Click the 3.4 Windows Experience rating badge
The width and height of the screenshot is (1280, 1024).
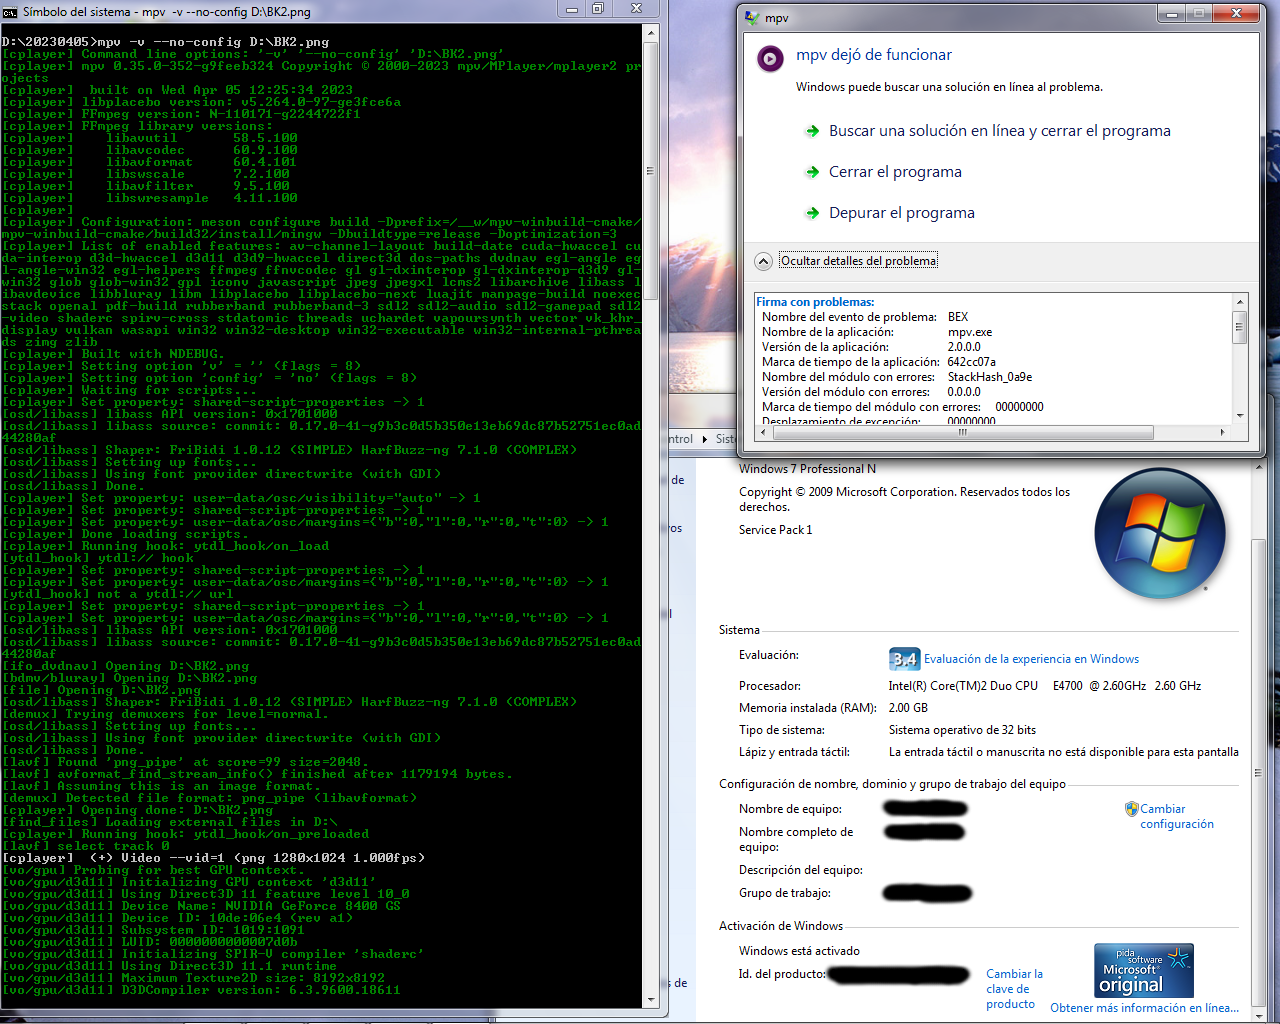(x=904, y=659)
